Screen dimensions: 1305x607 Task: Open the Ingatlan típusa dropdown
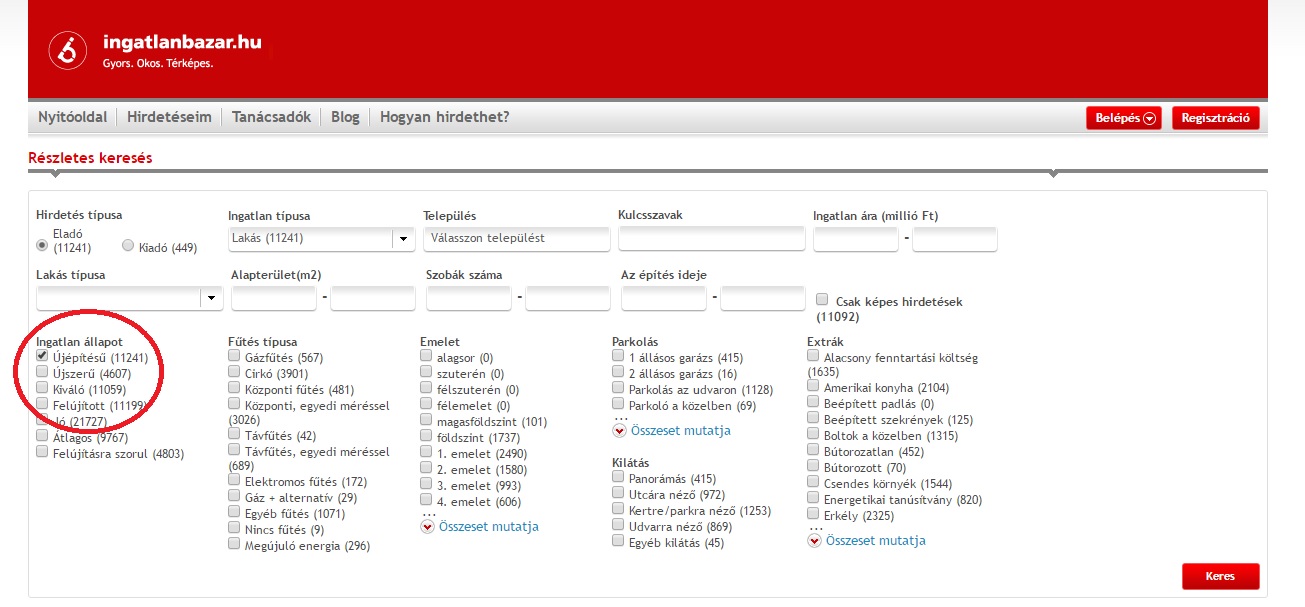coord(403,239)
